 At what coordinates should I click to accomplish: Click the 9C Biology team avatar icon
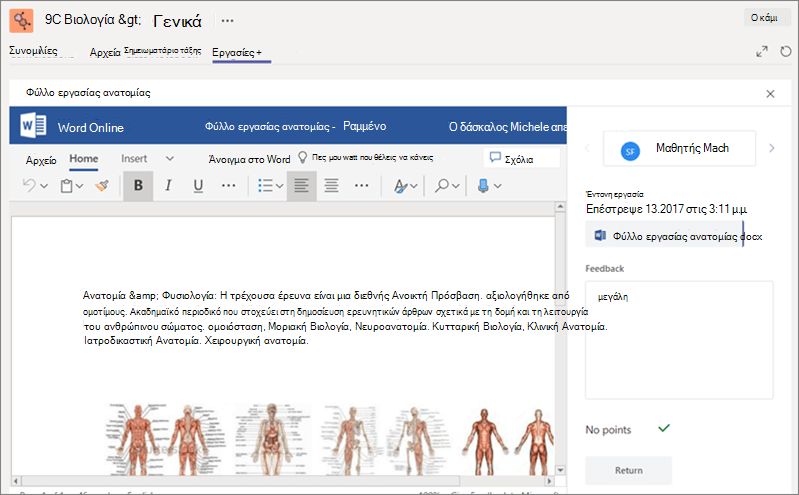[21, 20]
